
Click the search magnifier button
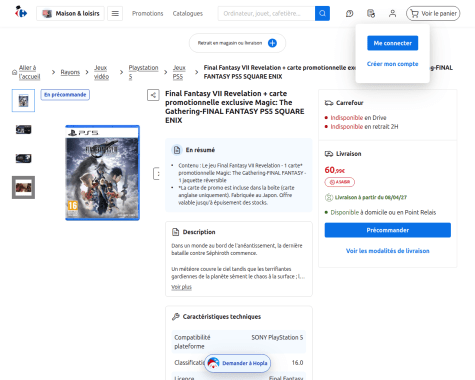coord(322,13)
